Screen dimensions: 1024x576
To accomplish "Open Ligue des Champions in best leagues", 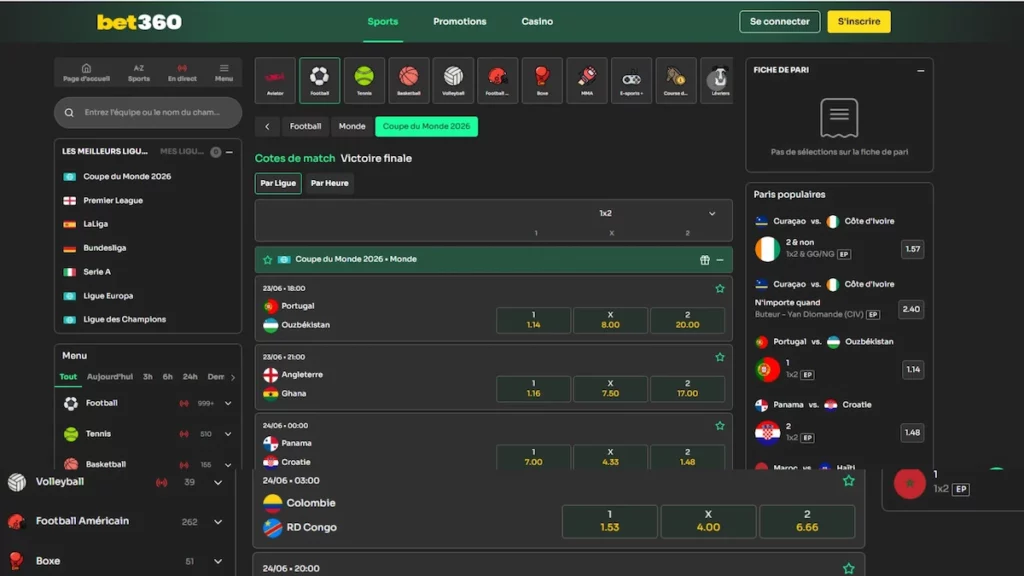I will pyautogui.click(x=124, y=319).
